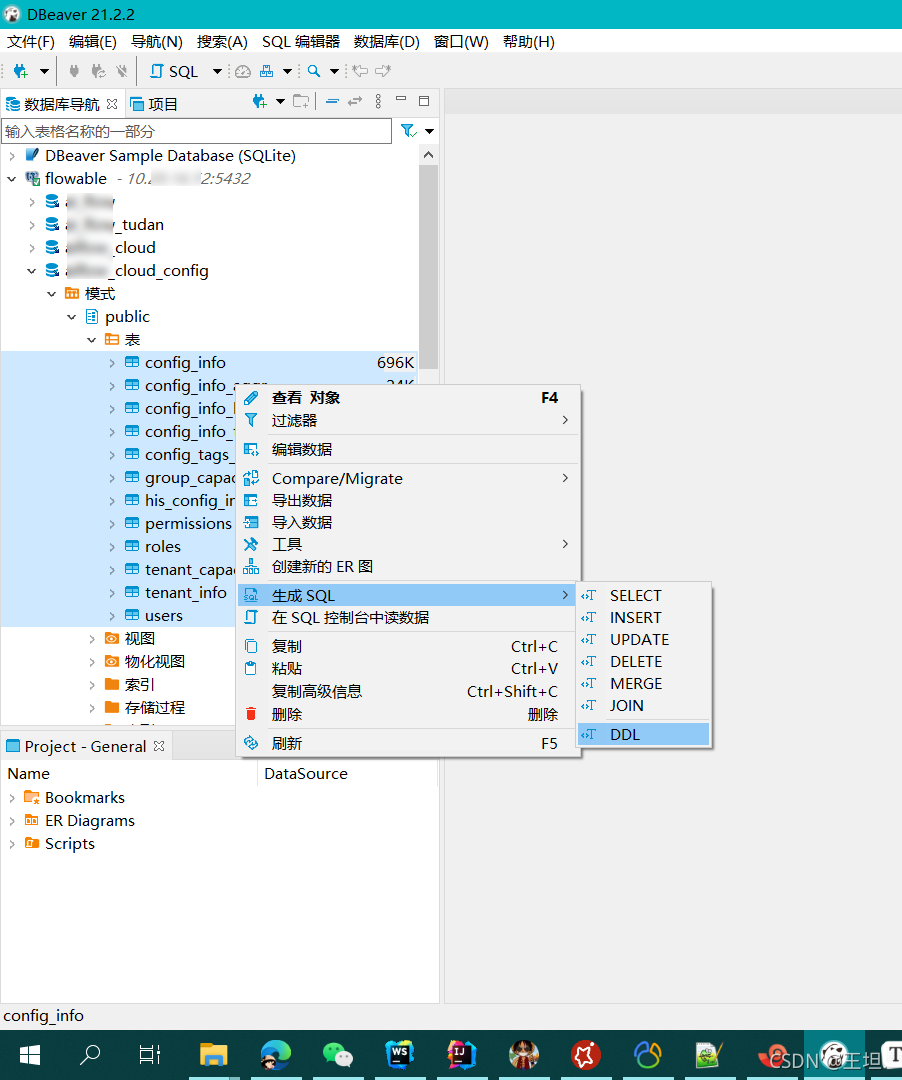Choose 刷新 in the context menu

[409, 743]
